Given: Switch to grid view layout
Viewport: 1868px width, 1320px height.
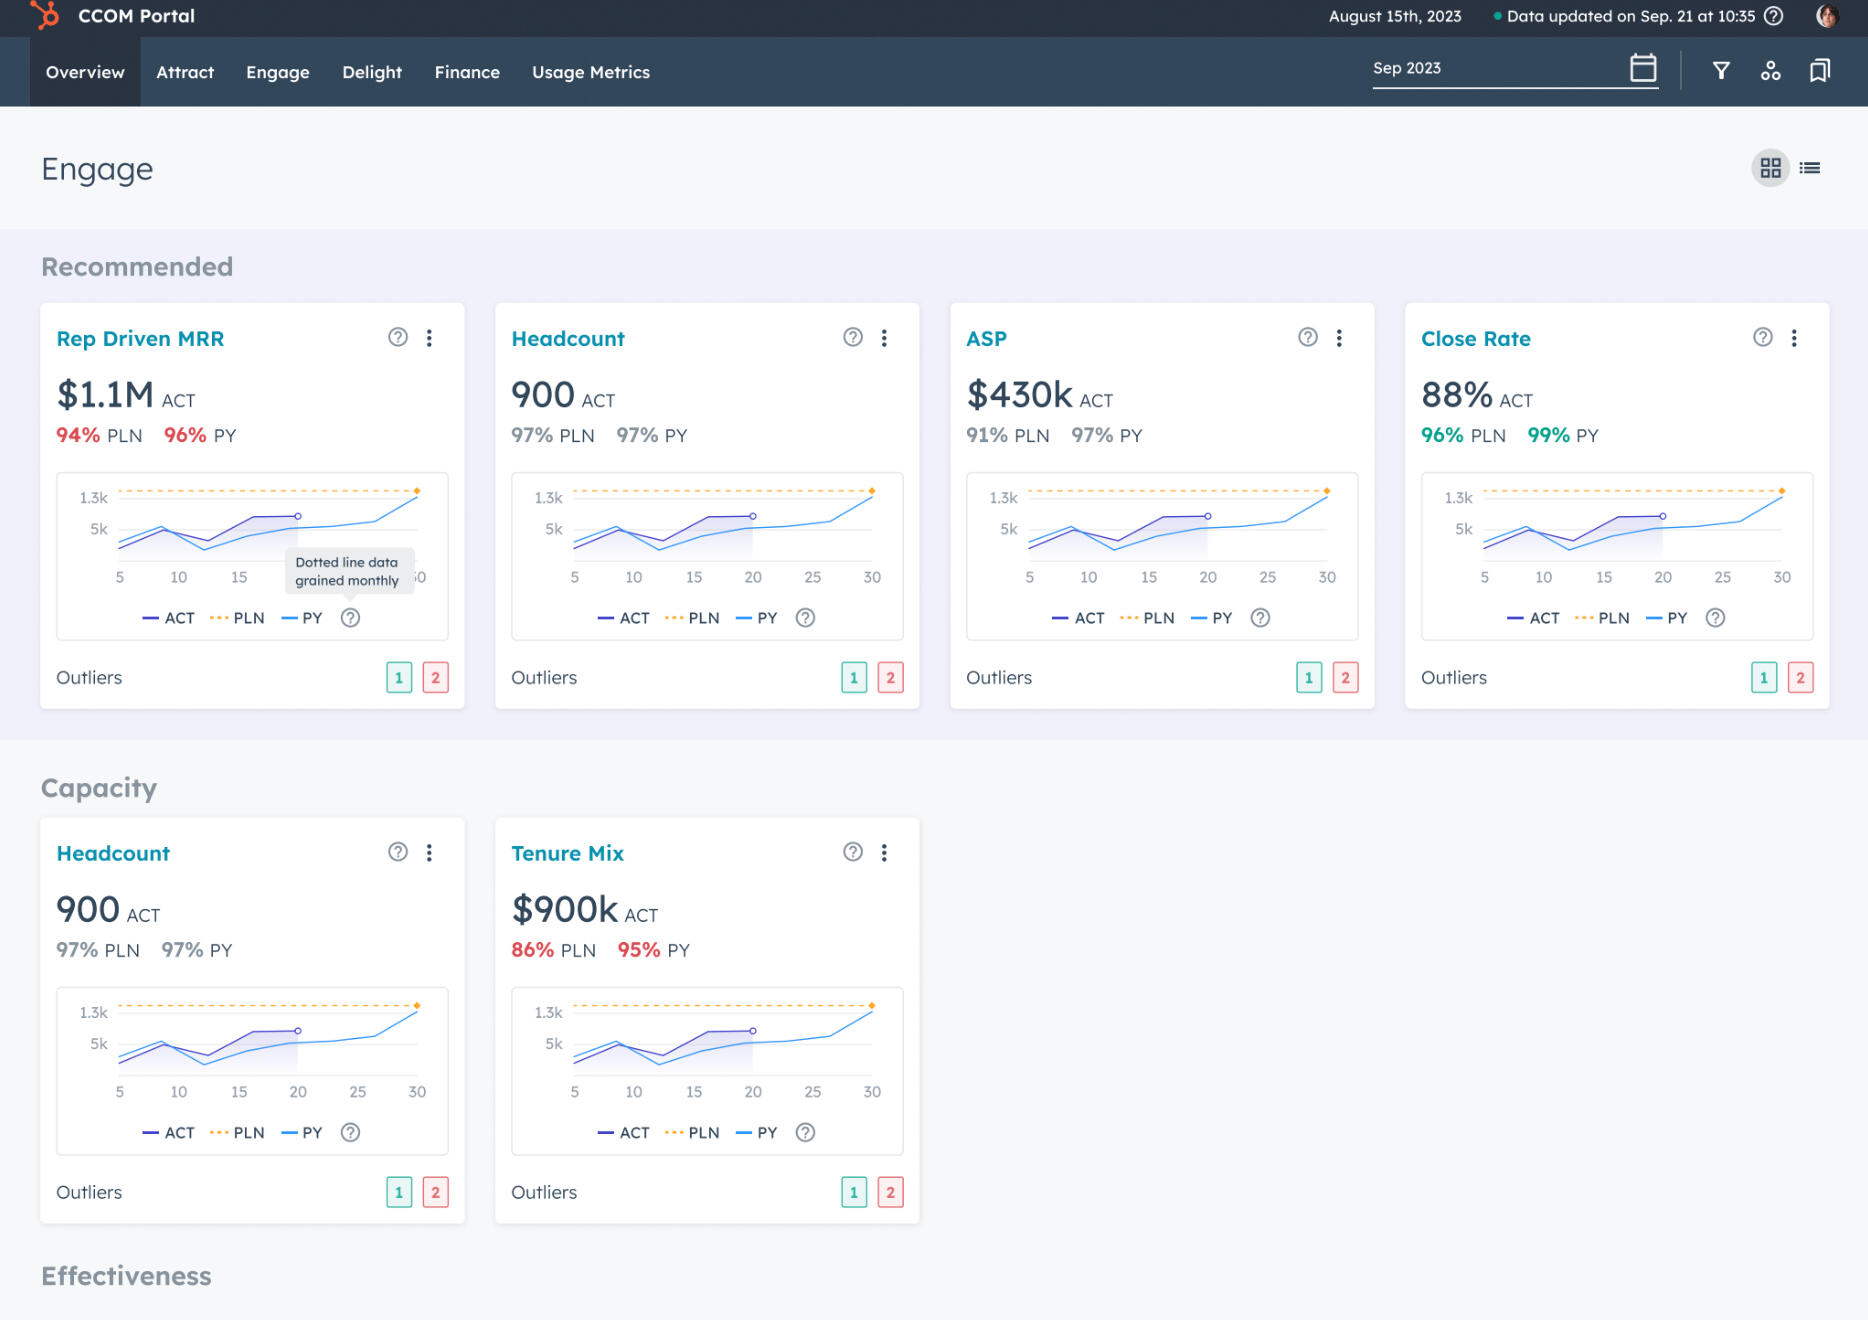Looking at the screenshot, I should 1770,167.
